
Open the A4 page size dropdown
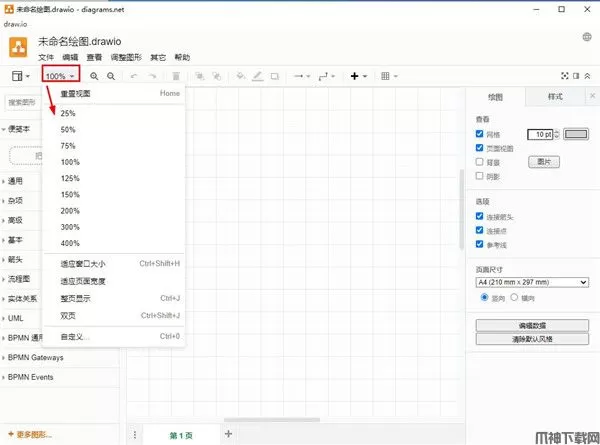tap(531, 282)
